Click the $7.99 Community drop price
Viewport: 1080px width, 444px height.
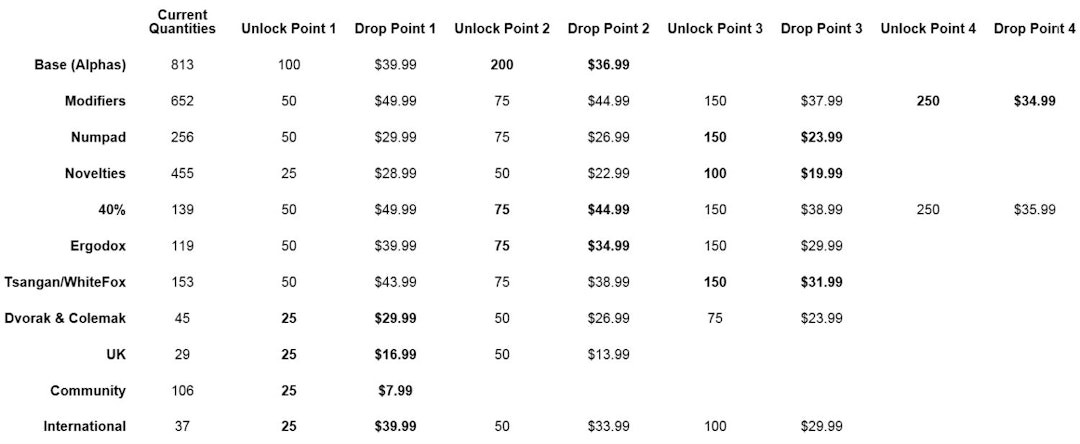point(395,391)
